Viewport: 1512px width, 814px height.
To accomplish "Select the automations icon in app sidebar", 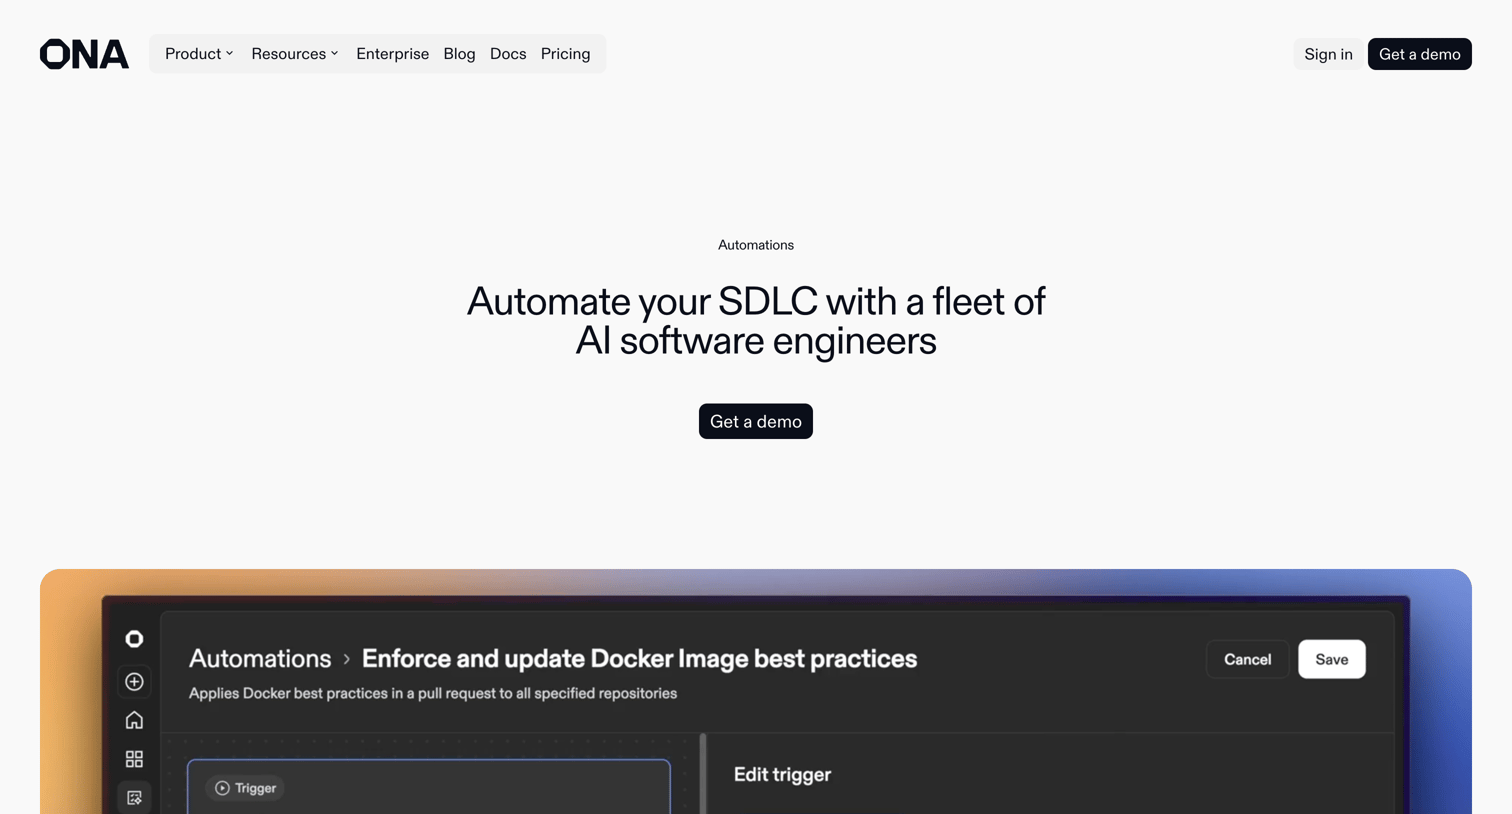I will click(134, 797).
